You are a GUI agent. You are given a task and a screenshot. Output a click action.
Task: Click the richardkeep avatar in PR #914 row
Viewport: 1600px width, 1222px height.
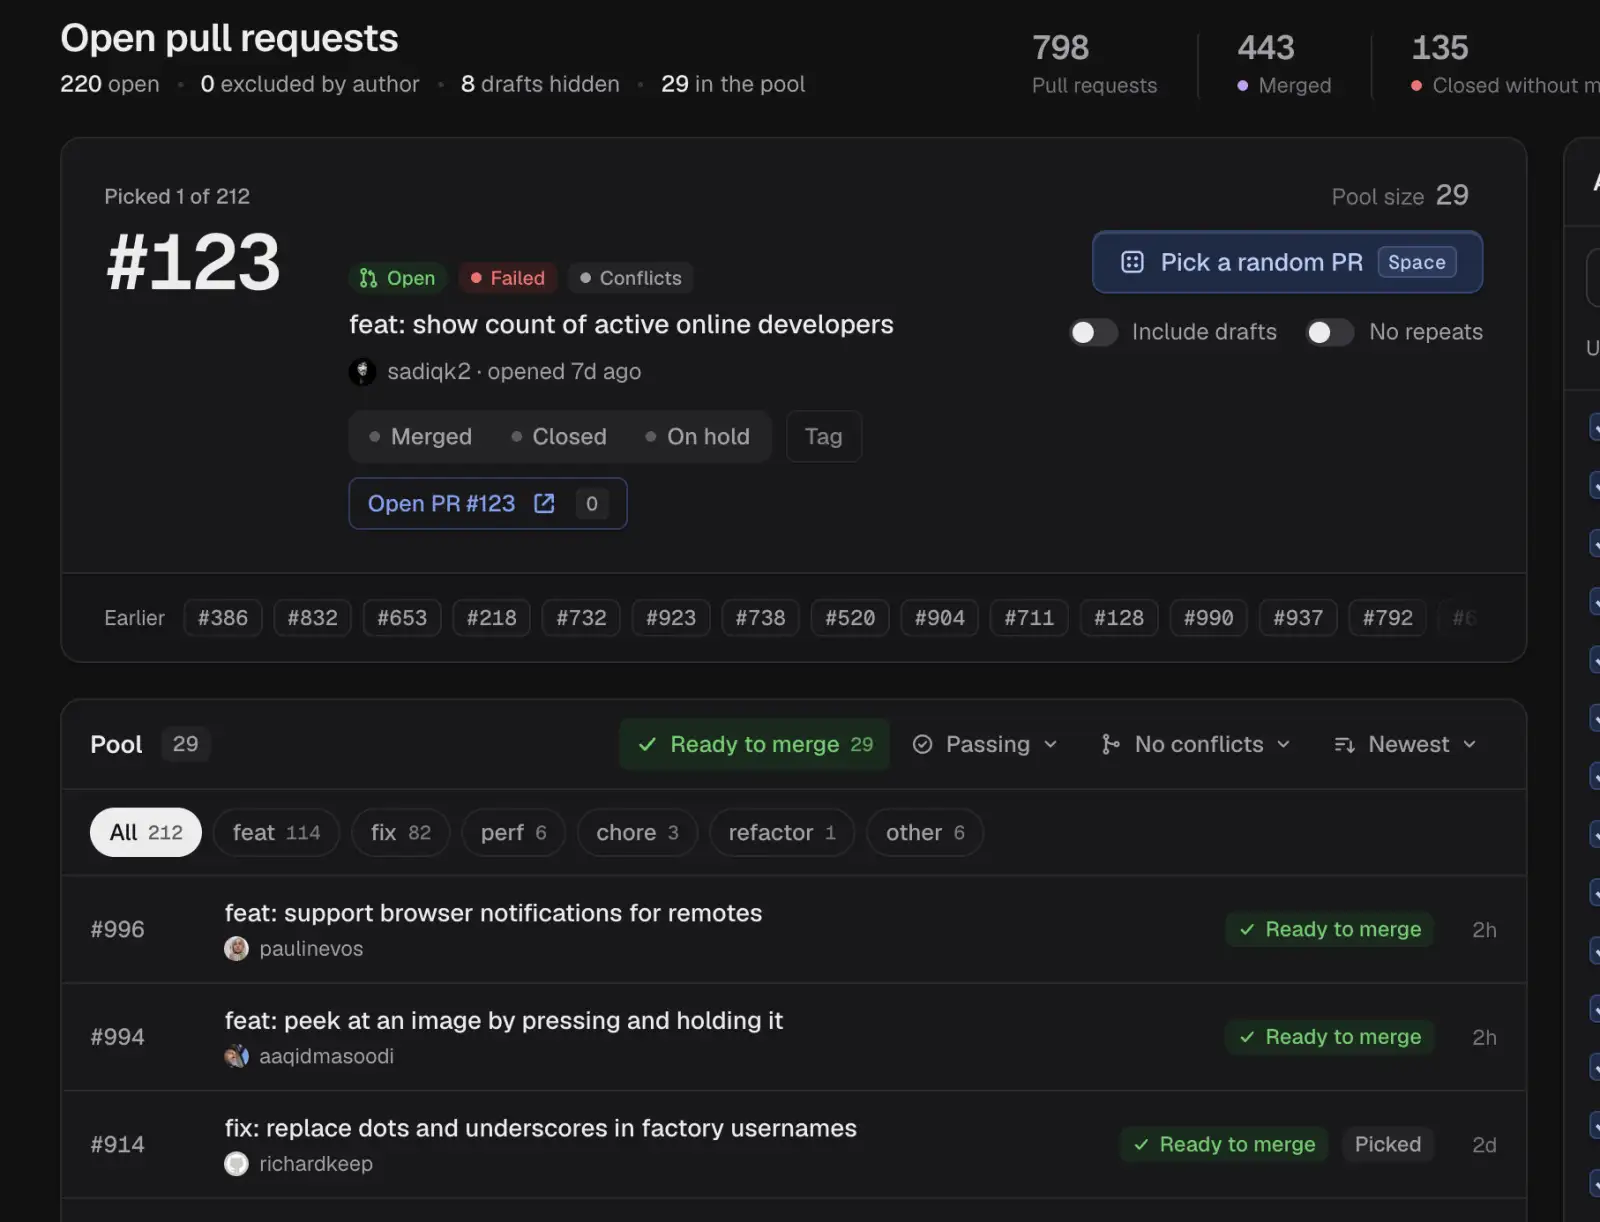(x=236, y=1164)
